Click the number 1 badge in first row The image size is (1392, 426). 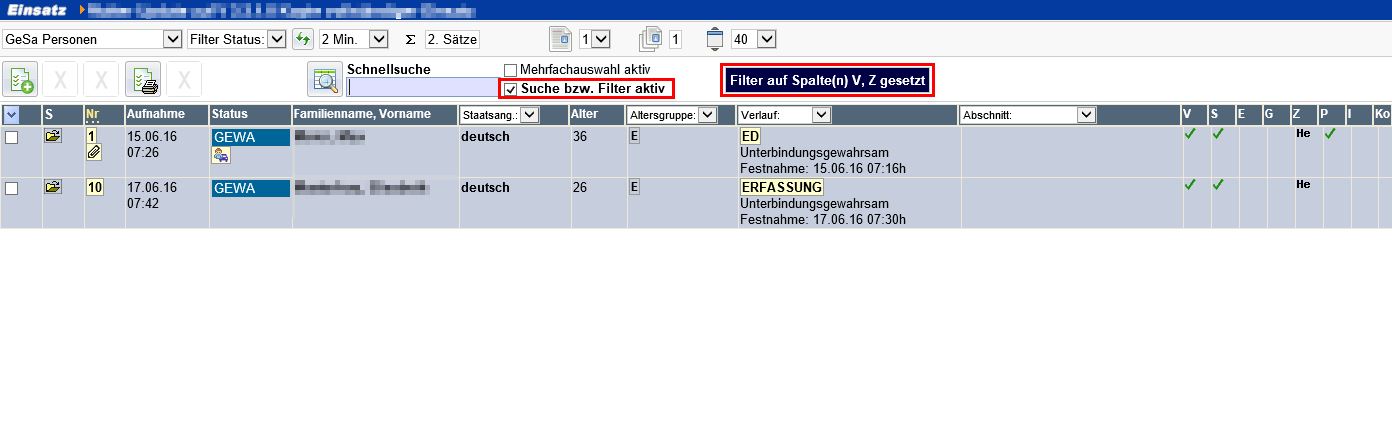[x=92, y=135]
